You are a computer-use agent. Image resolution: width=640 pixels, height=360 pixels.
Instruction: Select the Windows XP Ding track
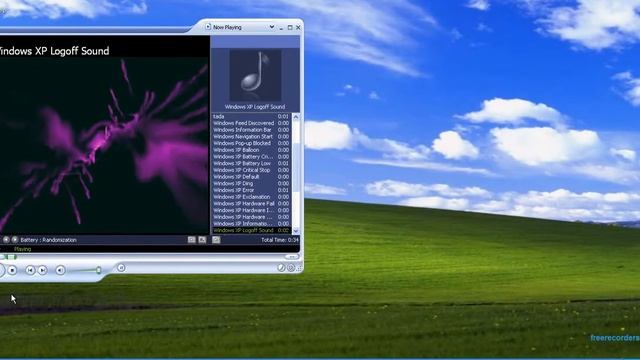click(251, 183)
